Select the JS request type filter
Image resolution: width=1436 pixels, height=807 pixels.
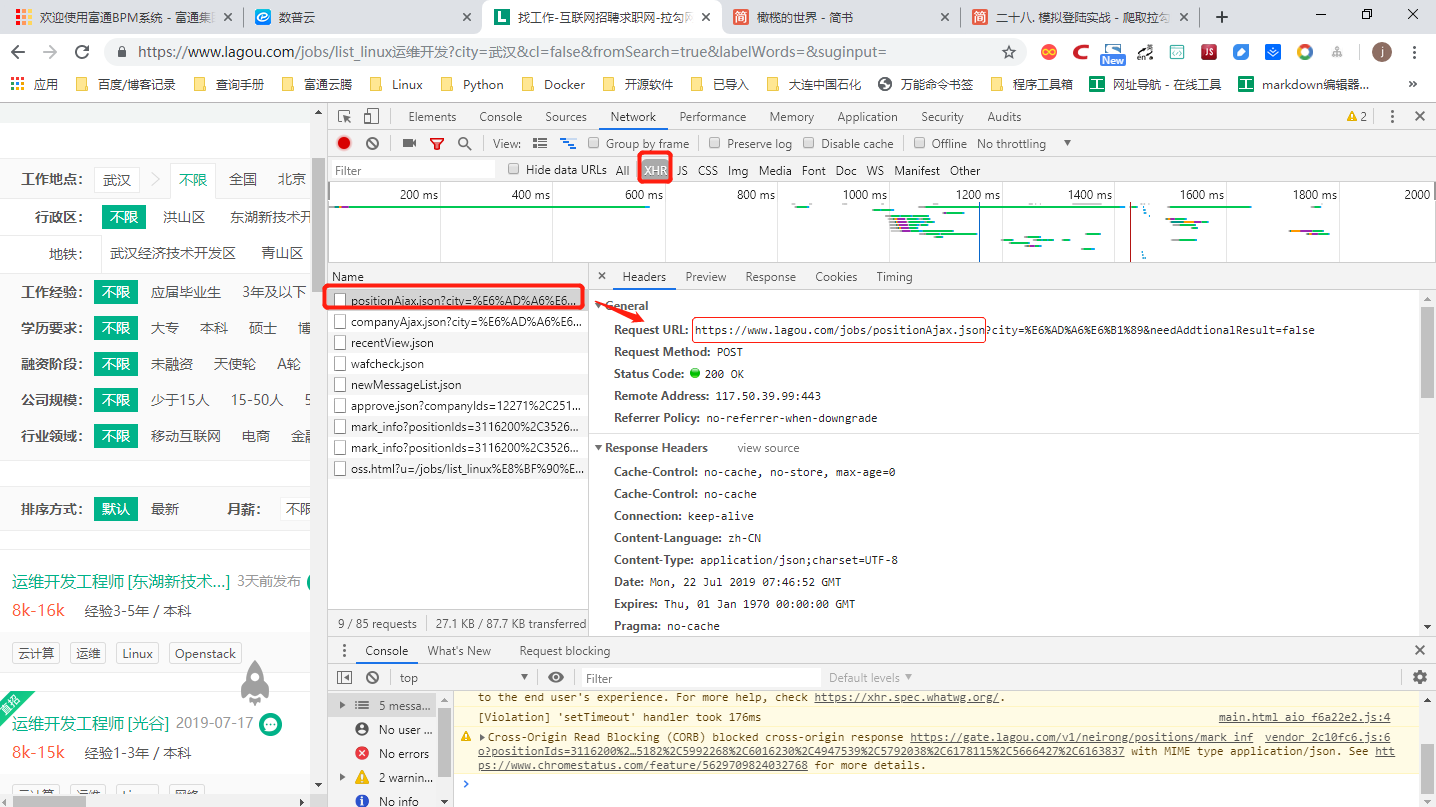[682, 171]
